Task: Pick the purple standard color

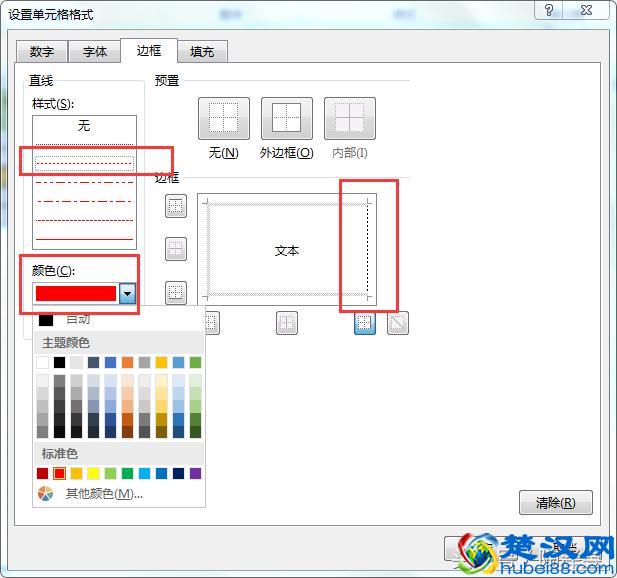Action: [x=196, y=473]
